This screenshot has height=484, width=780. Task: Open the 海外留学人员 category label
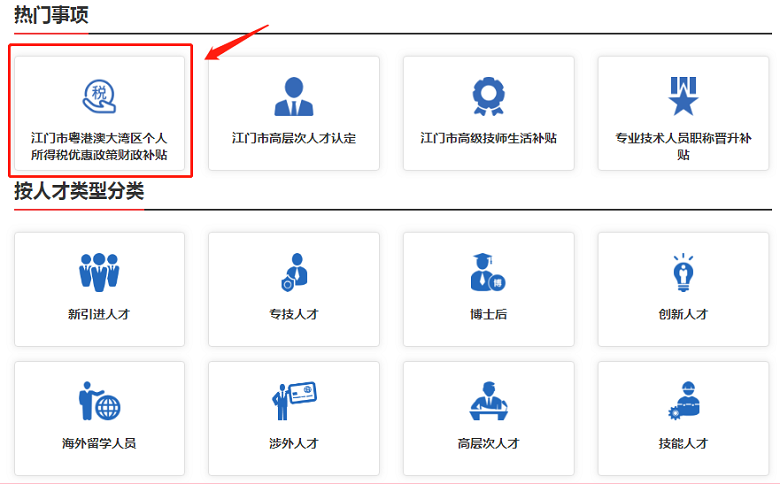coord(99,443)
